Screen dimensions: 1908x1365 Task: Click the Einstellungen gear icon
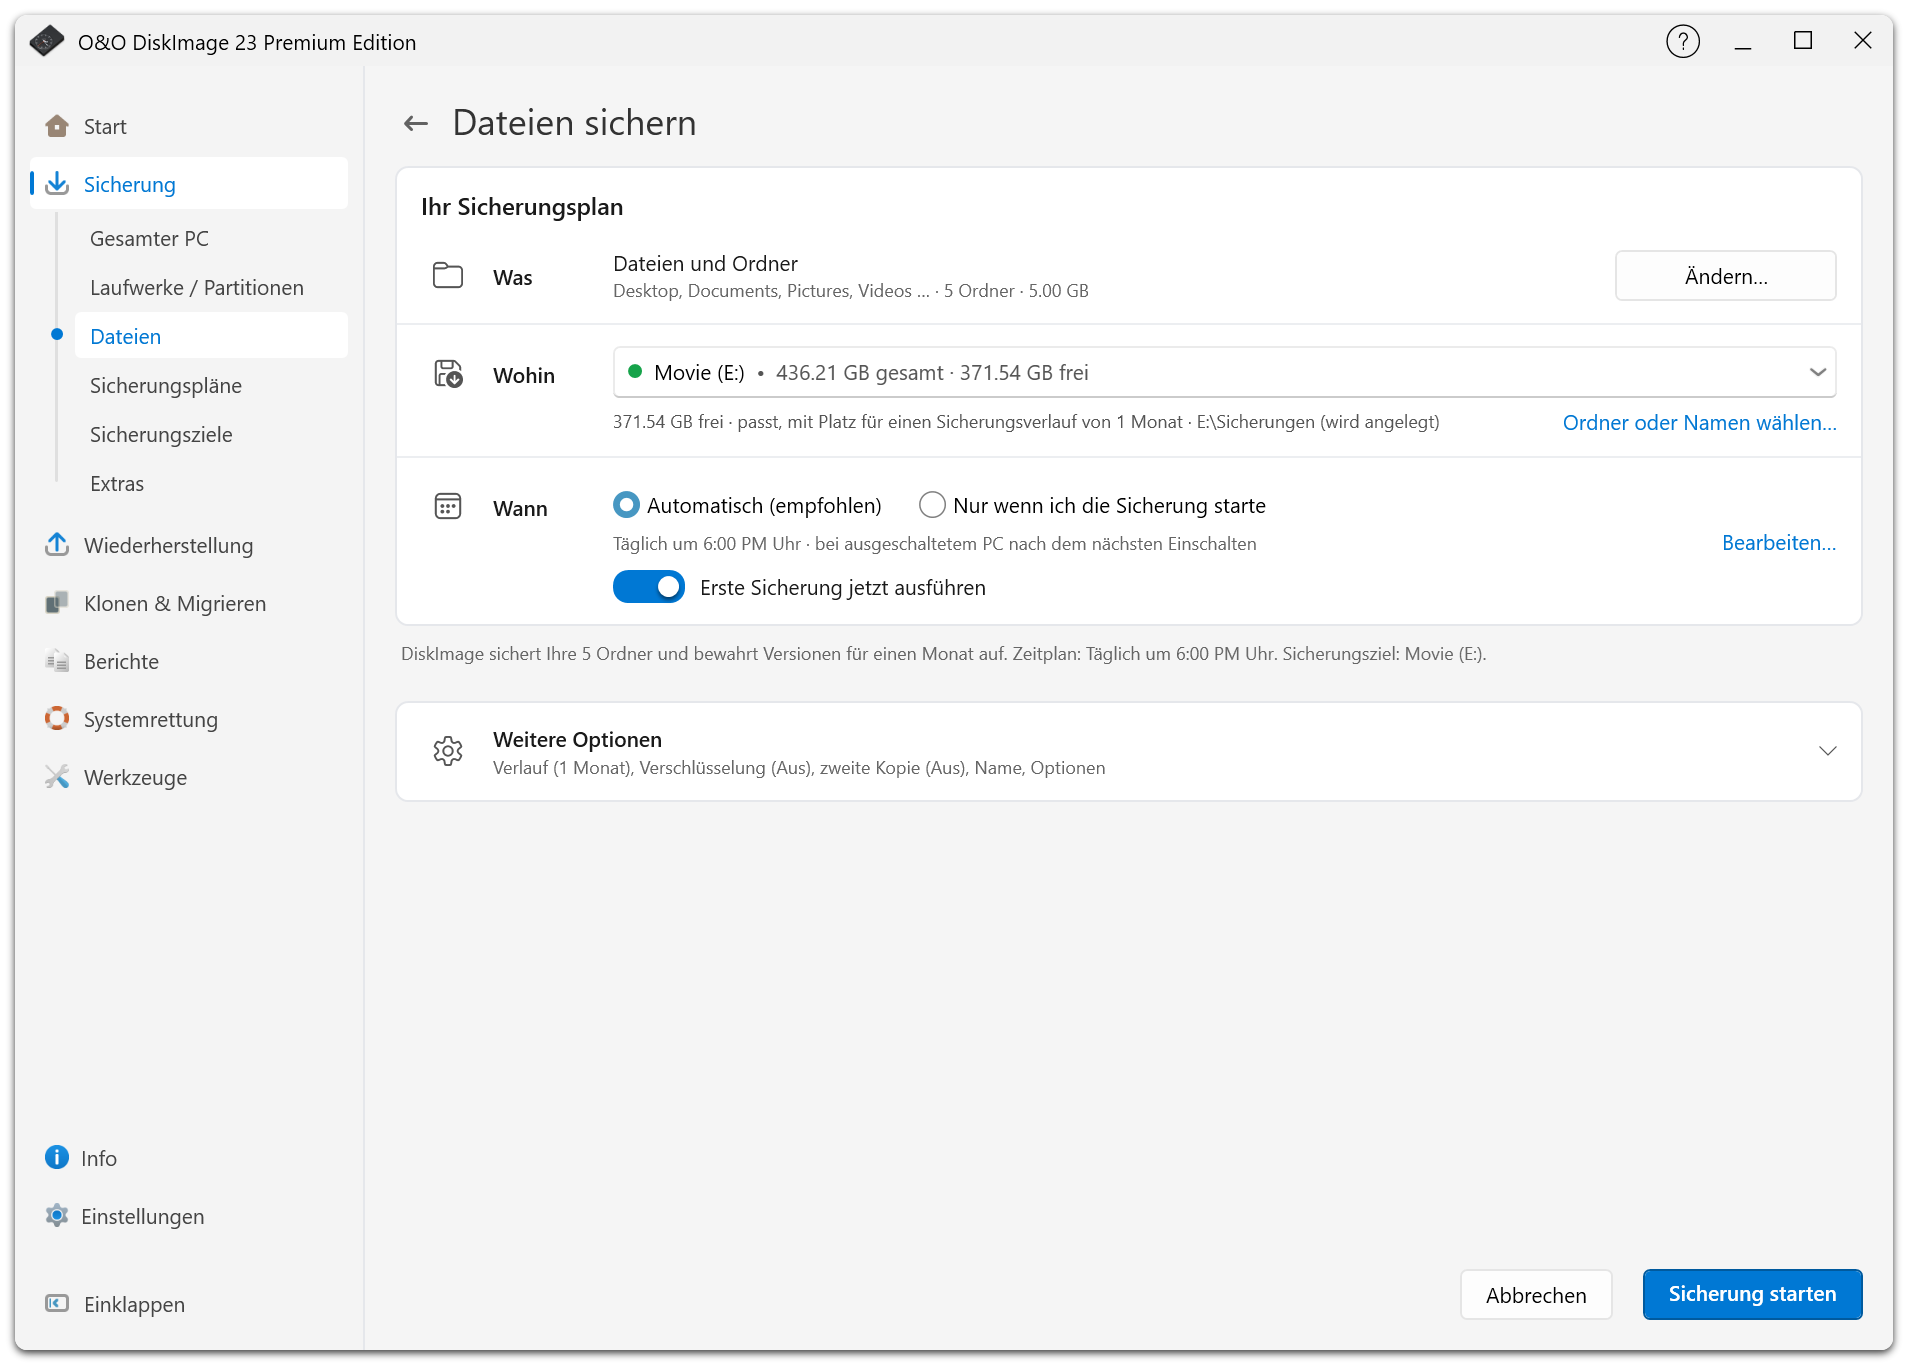tap(57, 1216)
